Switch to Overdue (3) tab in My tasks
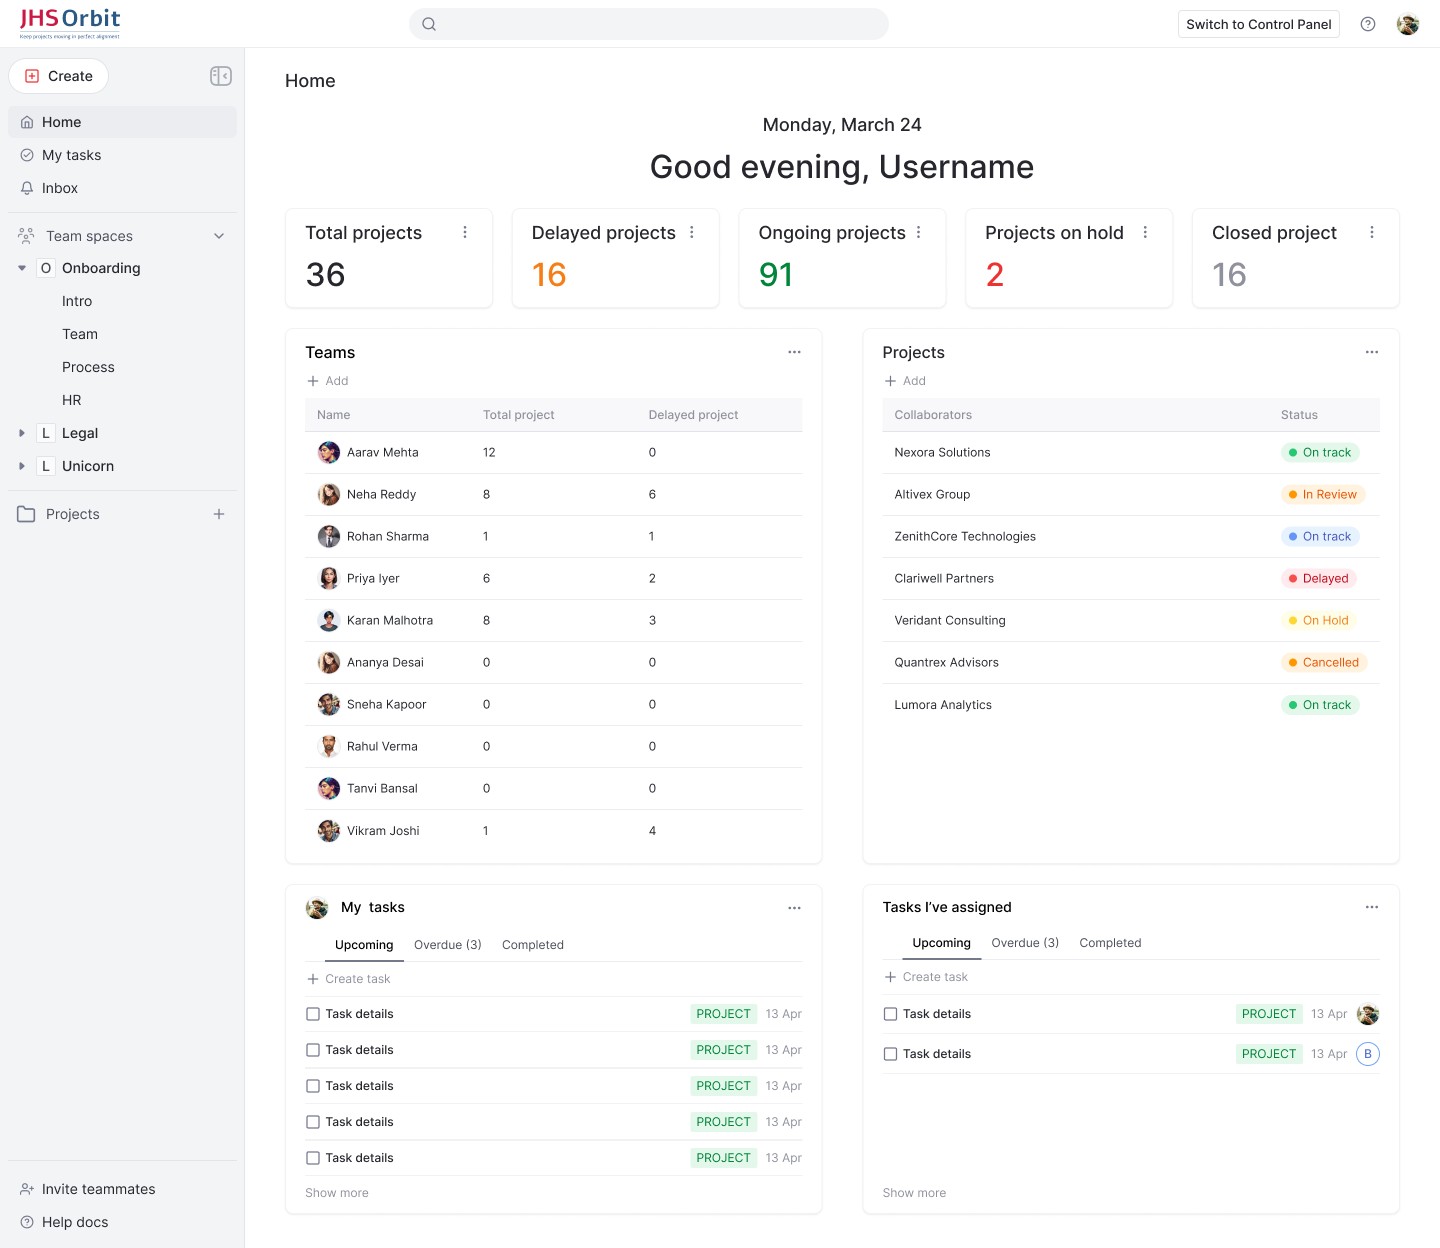 click(x=448, y=945)
